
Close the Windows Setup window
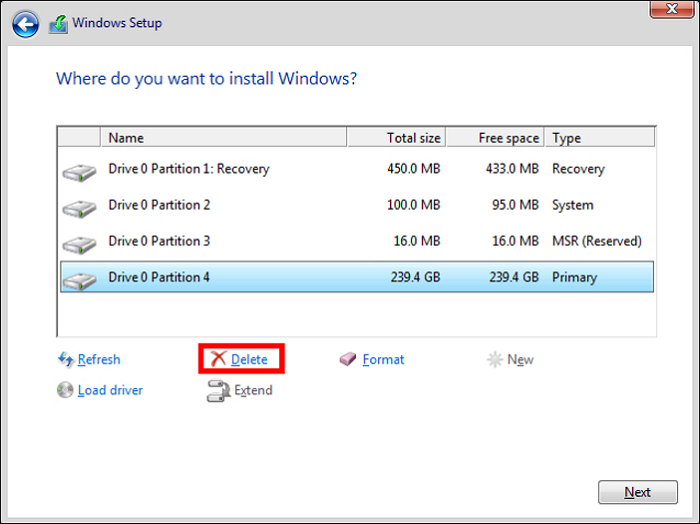coord(671,8)
